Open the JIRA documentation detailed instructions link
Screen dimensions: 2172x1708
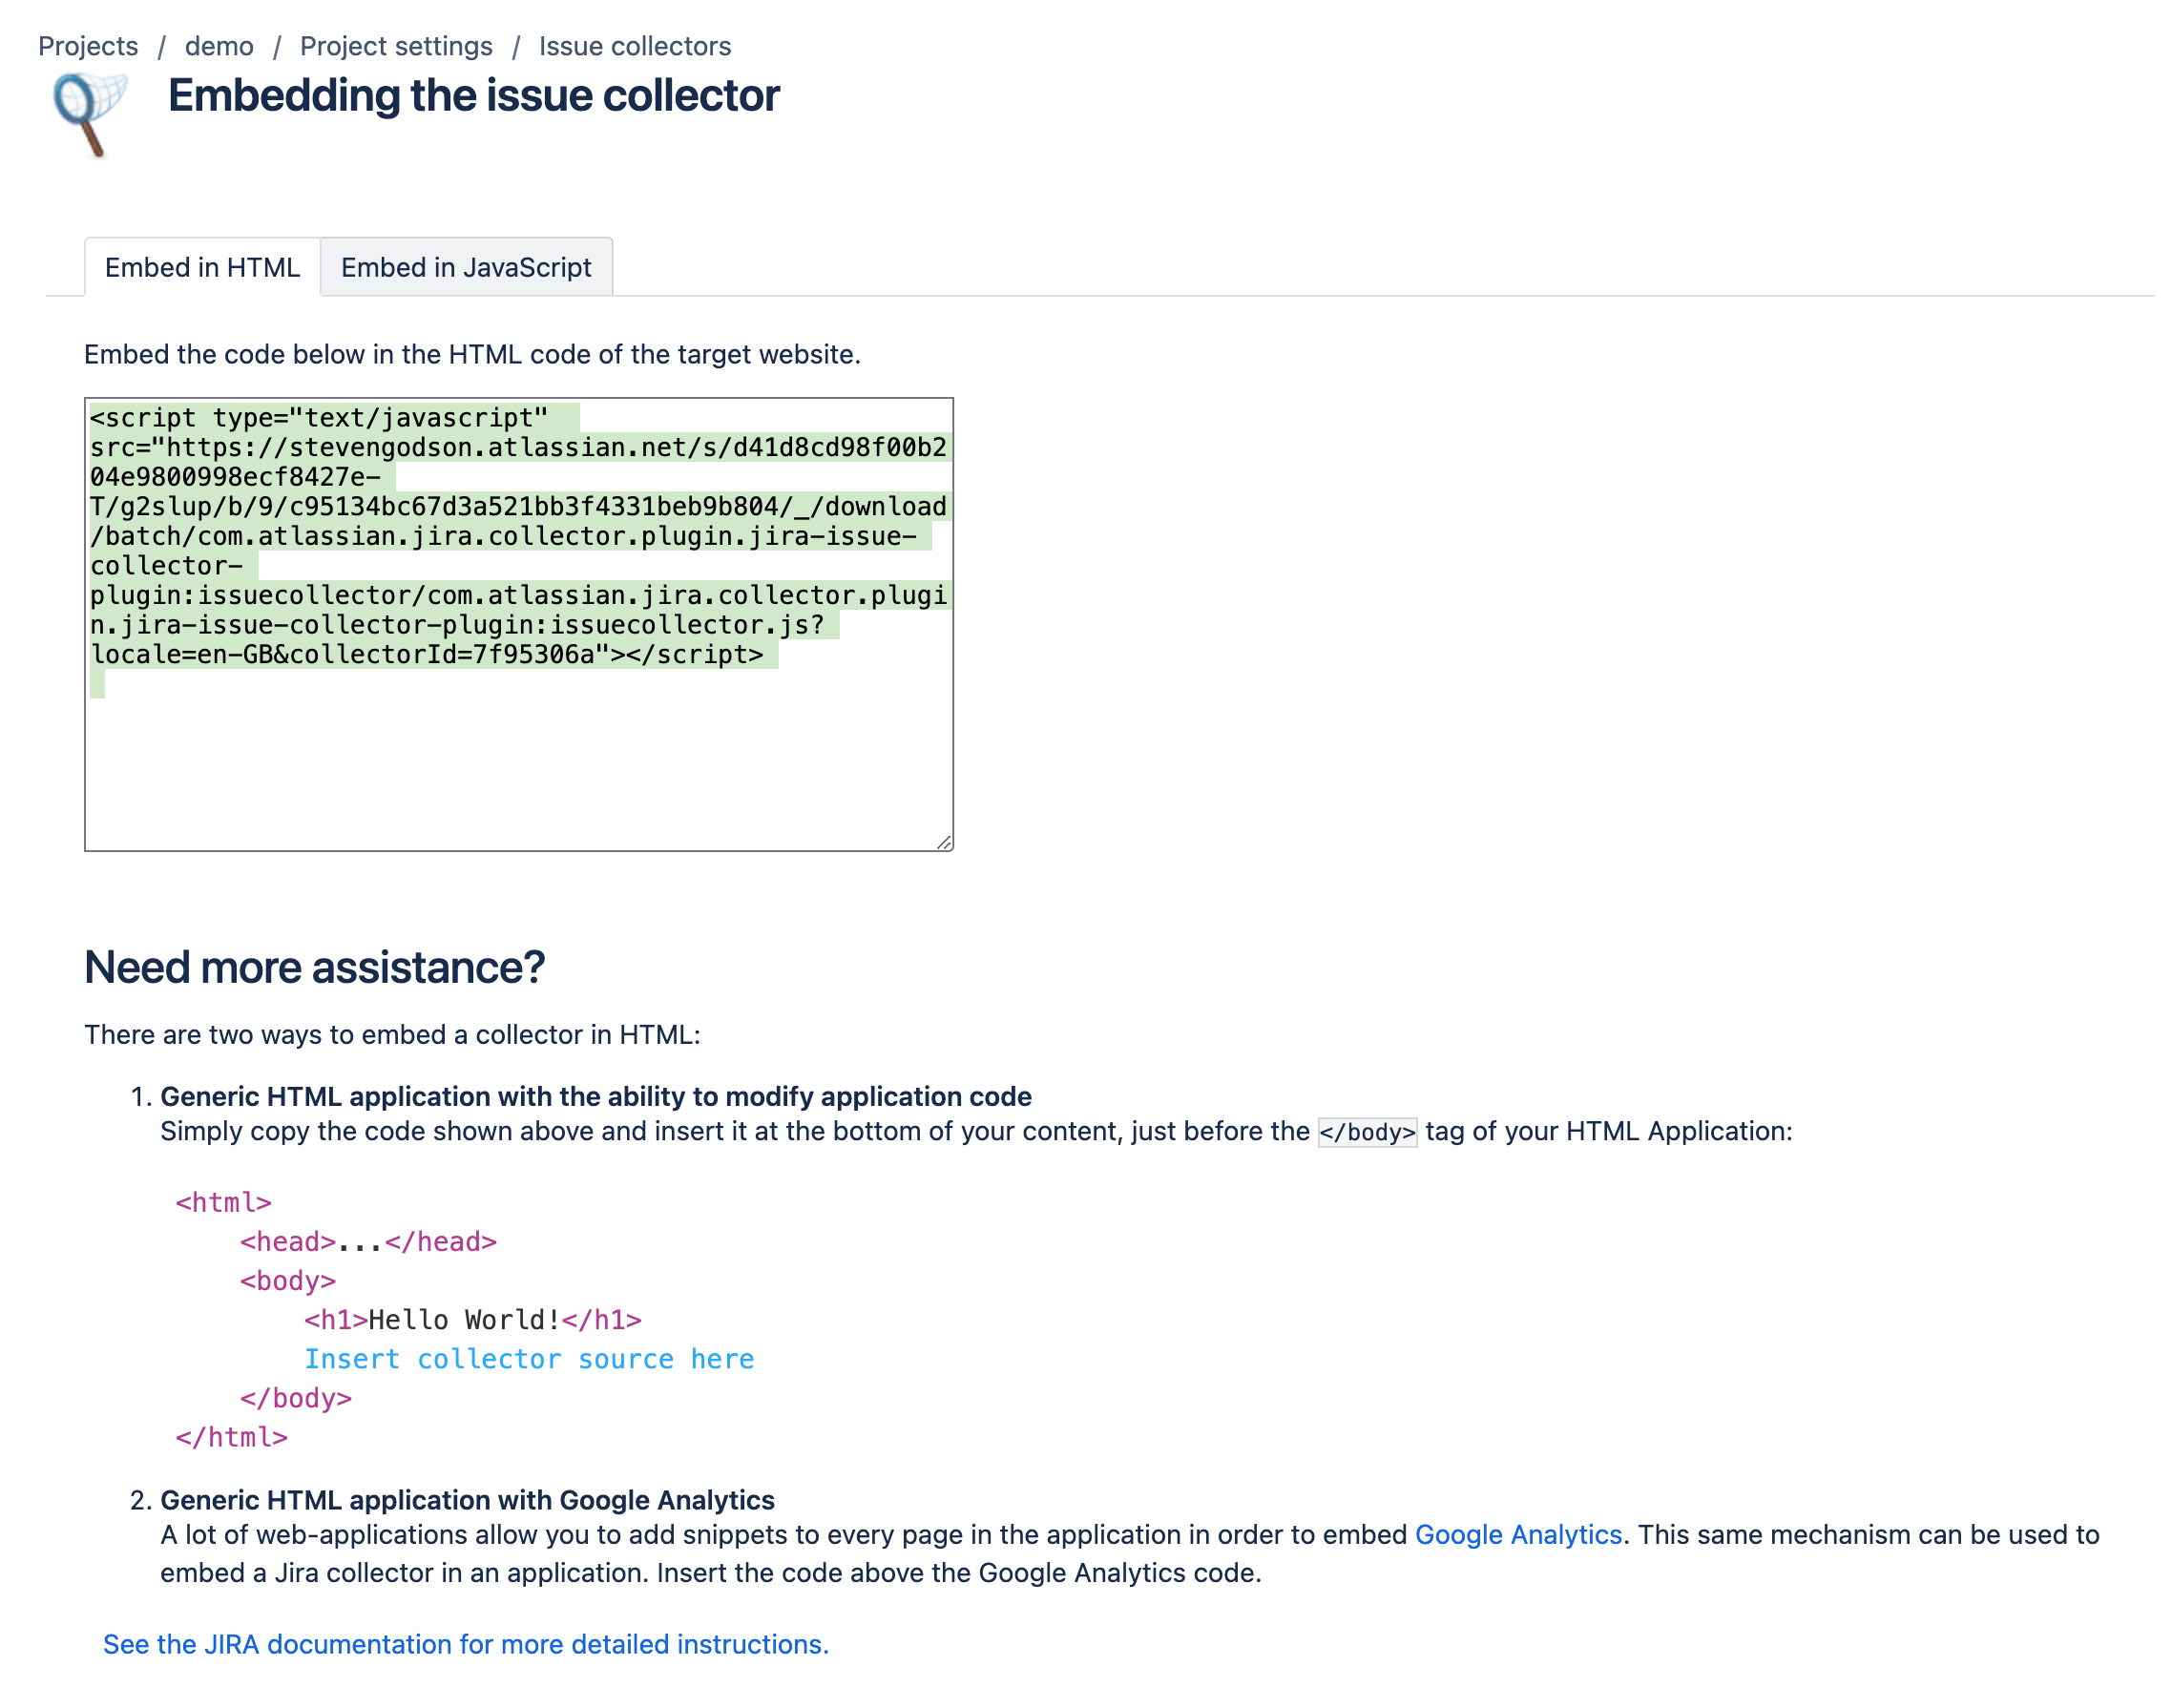point(466,1645)
